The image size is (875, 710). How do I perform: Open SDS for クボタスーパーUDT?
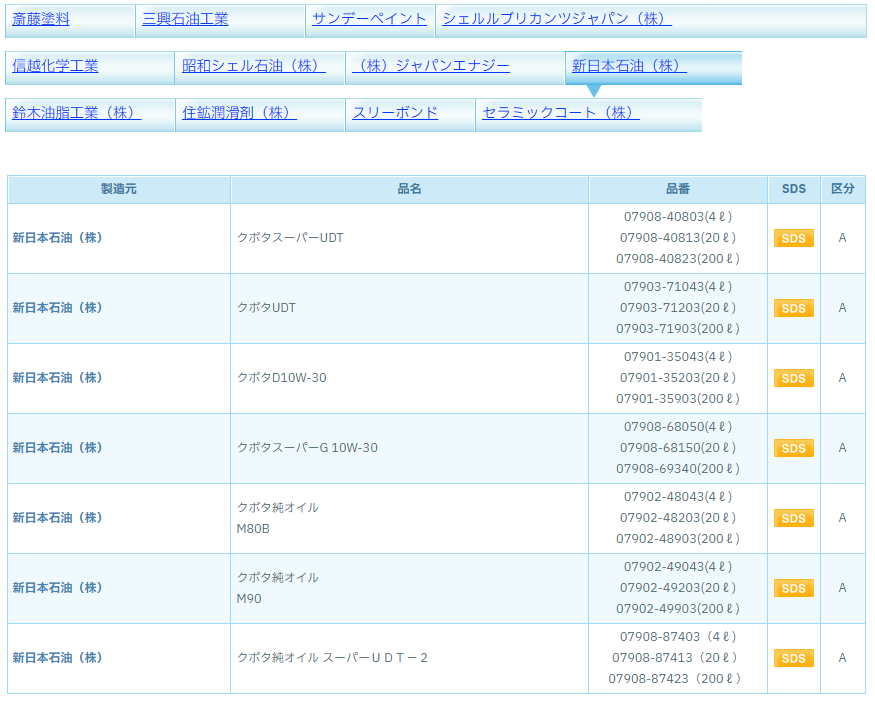pos(793,238)
